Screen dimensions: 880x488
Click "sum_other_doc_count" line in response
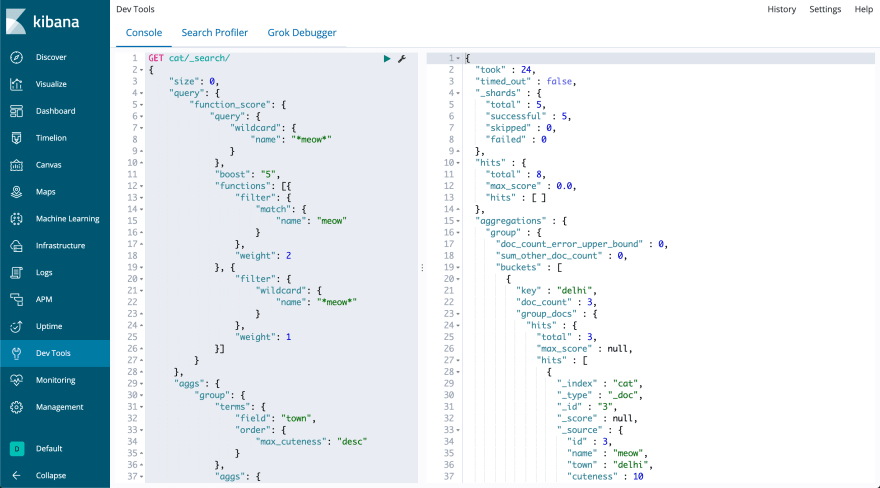tap(561, 256)
